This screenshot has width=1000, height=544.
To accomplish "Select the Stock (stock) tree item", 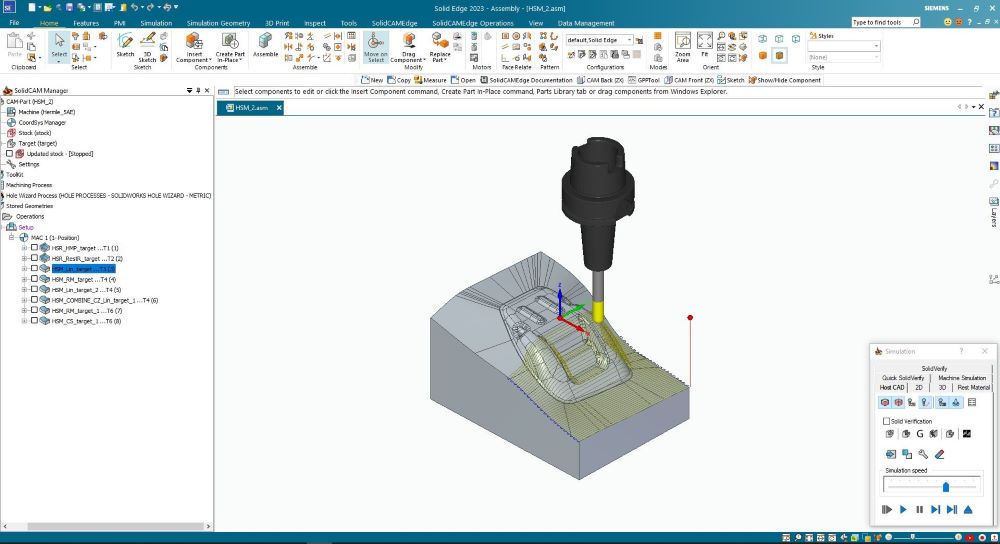I will point(34,133).
